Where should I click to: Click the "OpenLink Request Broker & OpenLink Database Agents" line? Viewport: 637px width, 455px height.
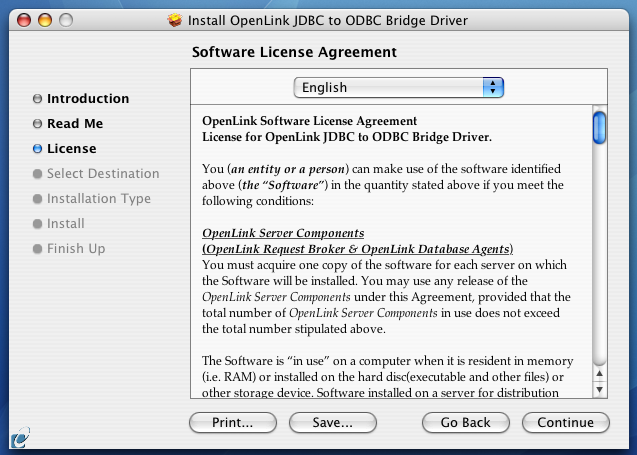point(358,249)
